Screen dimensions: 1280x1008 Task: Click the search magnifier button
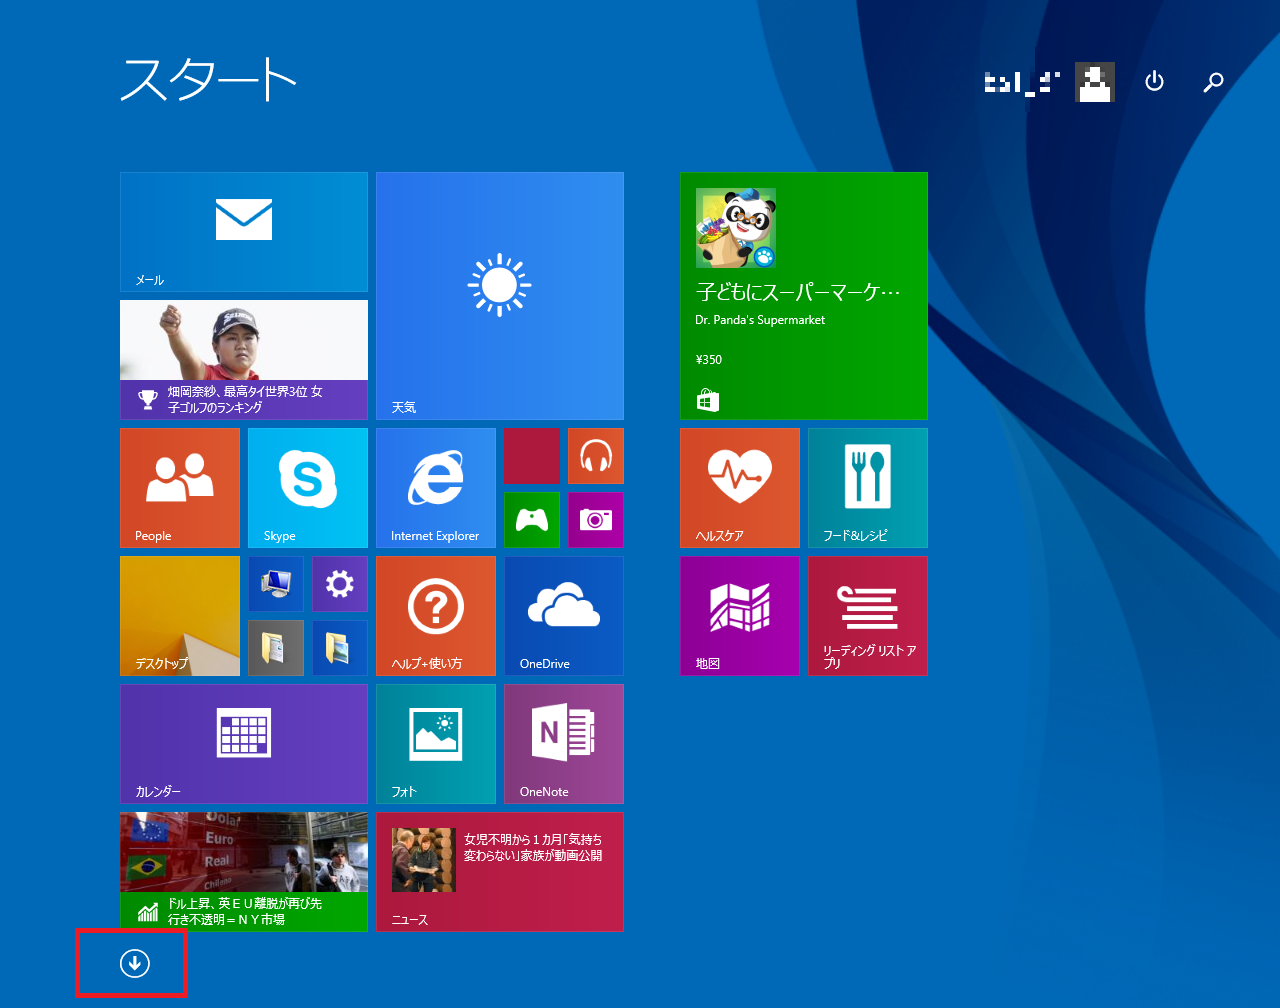1213,82
